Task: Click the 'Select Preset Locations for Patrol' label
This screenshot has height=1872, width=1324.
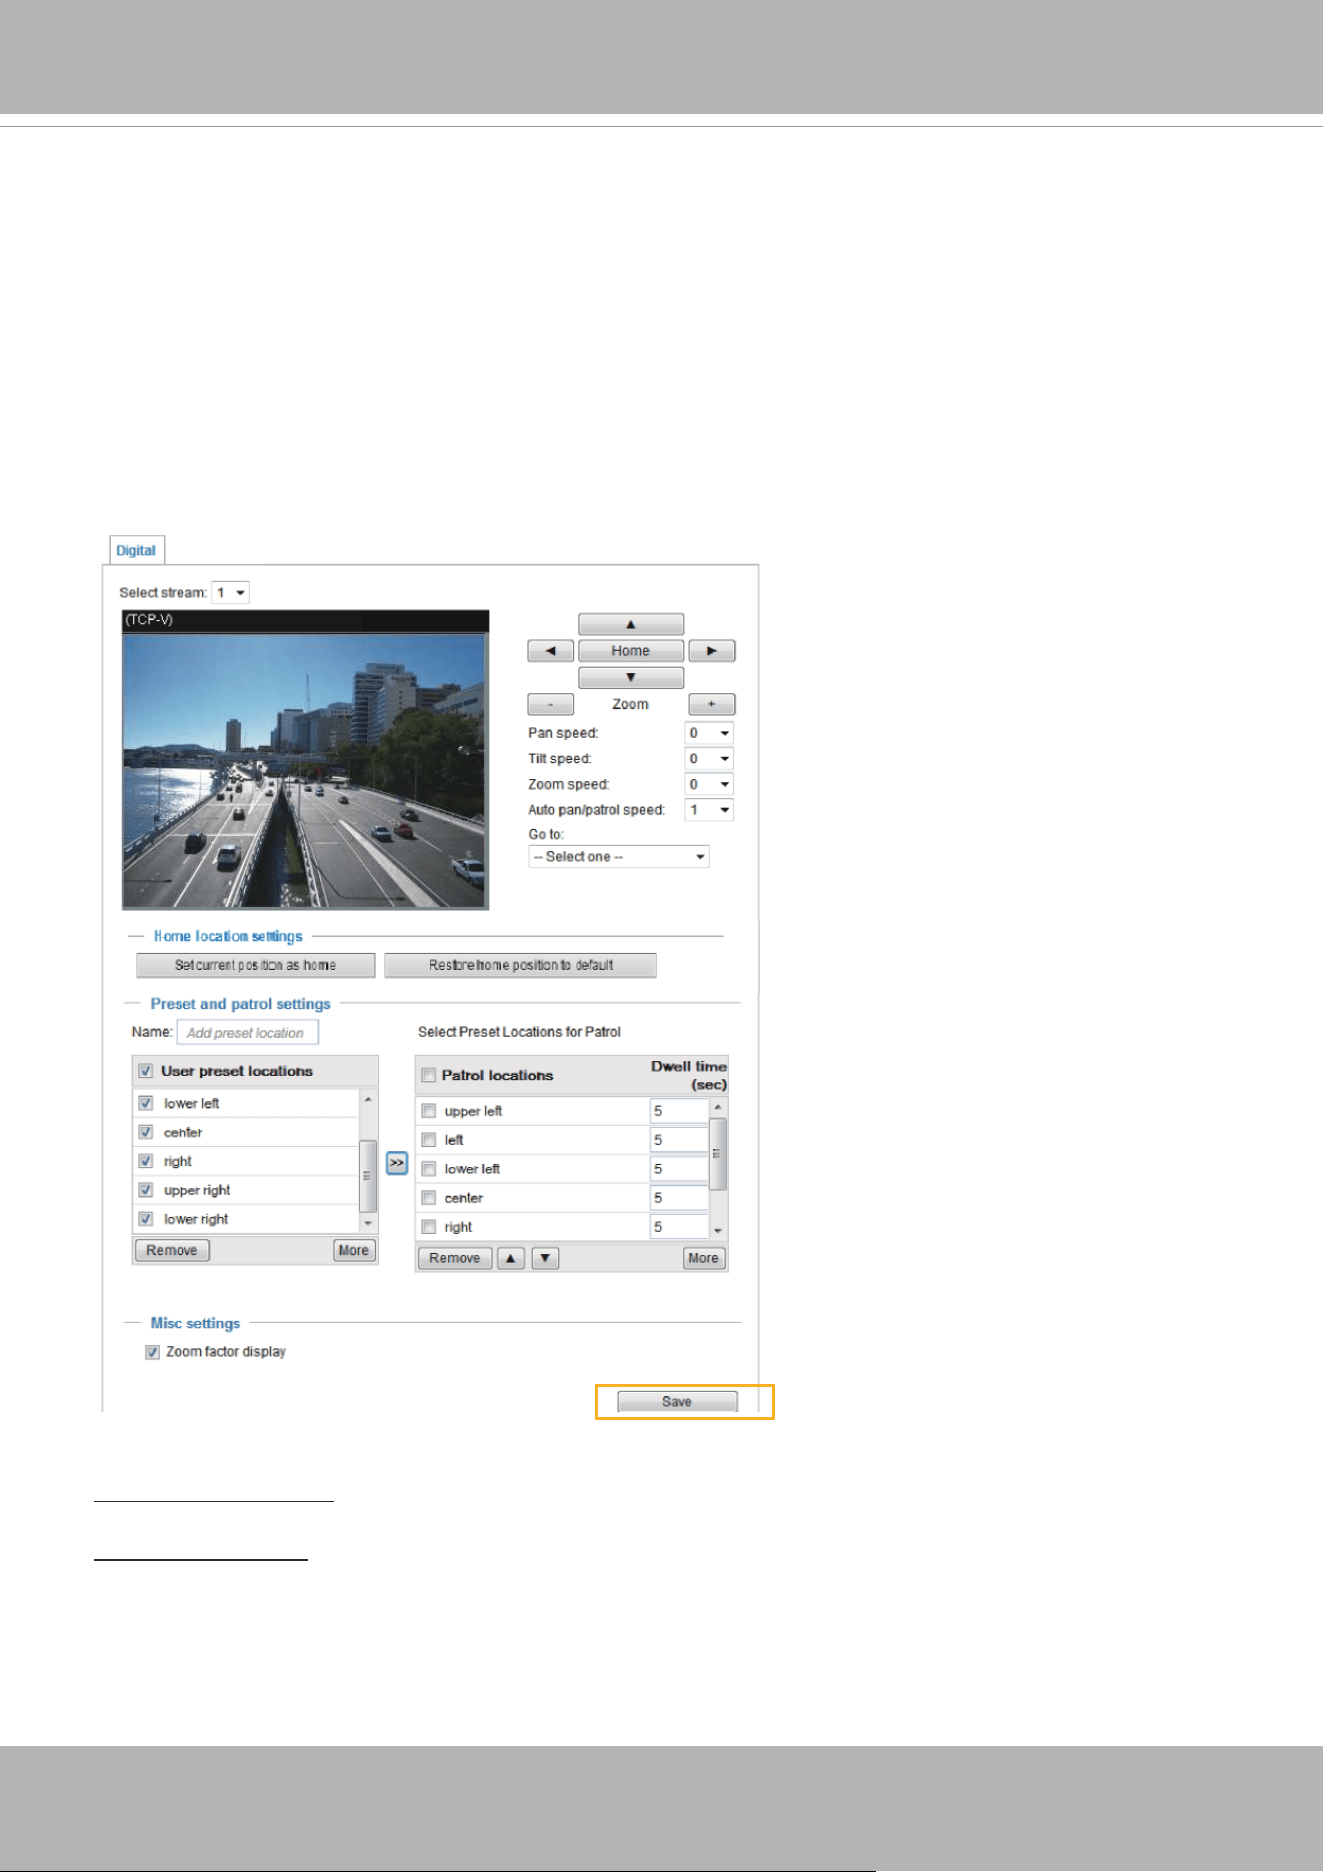Action: click(x=520, y=1033)
